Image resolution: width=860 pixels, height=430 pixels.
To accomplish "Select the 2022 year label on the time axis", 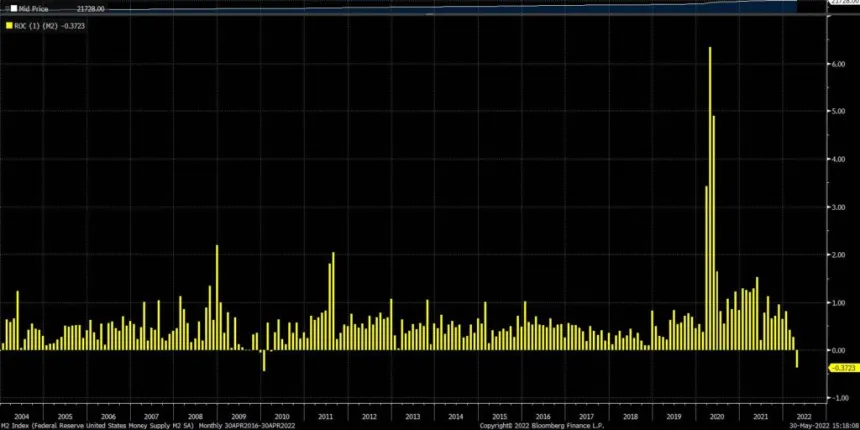I will [x=805, y=415].
